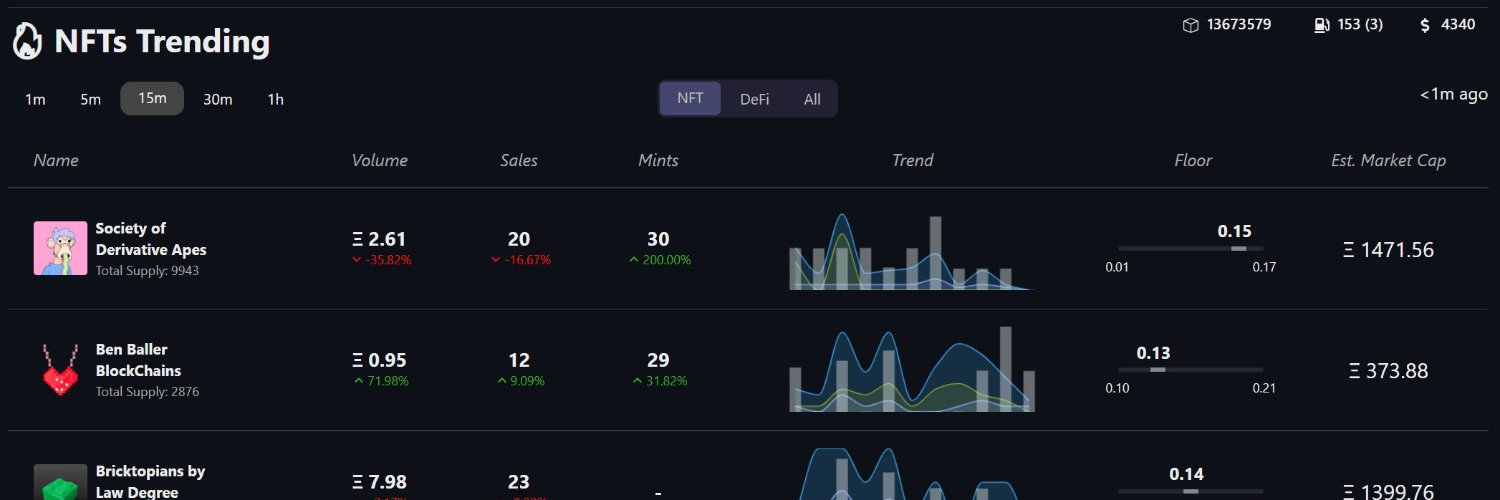Click the dollar sign icon near 4340
This screenshot has width=1500, height=500.
(1425, 25)
